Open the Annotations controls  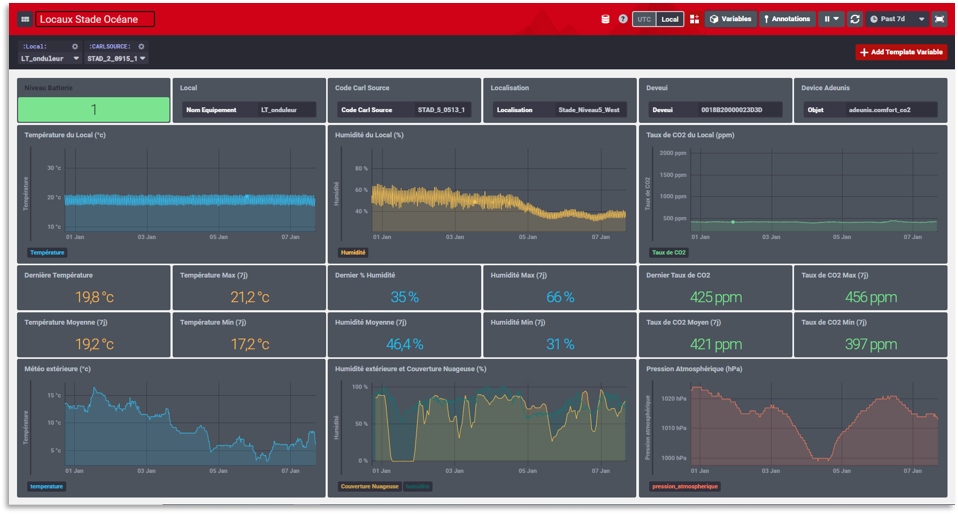[787, 19]
